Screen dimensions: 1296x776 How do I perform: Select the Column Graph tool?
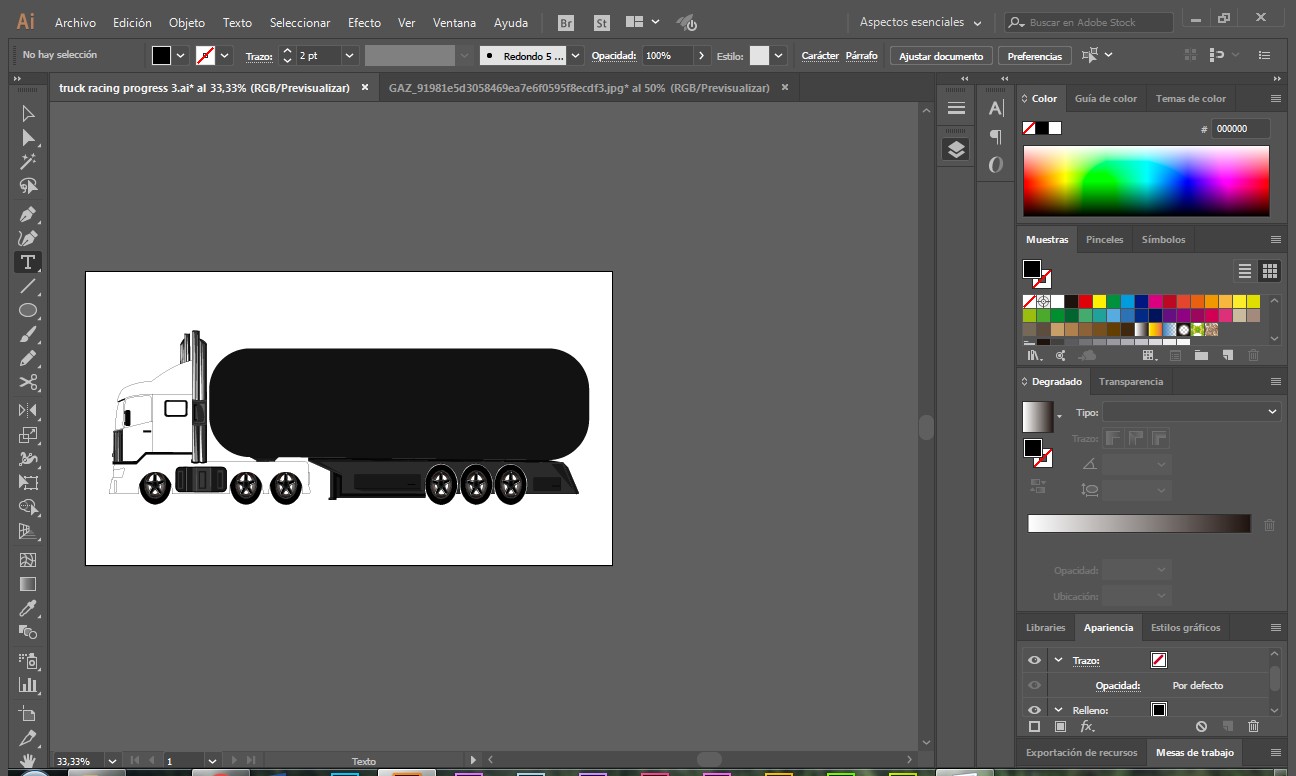pyautogui.click(x=28, y=685)
